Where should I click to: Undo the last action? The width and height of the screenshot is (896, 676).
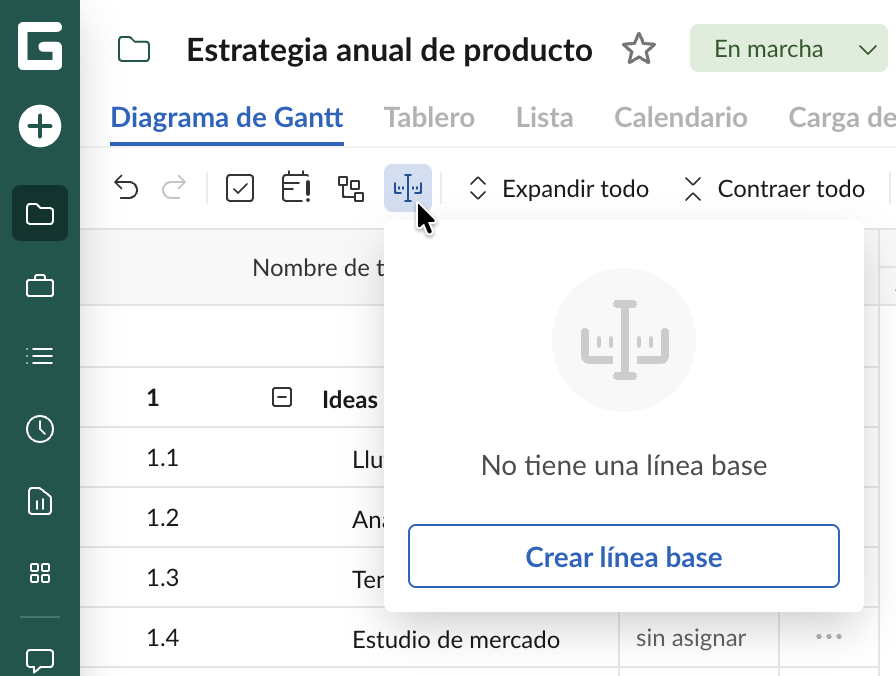point(126,188)
